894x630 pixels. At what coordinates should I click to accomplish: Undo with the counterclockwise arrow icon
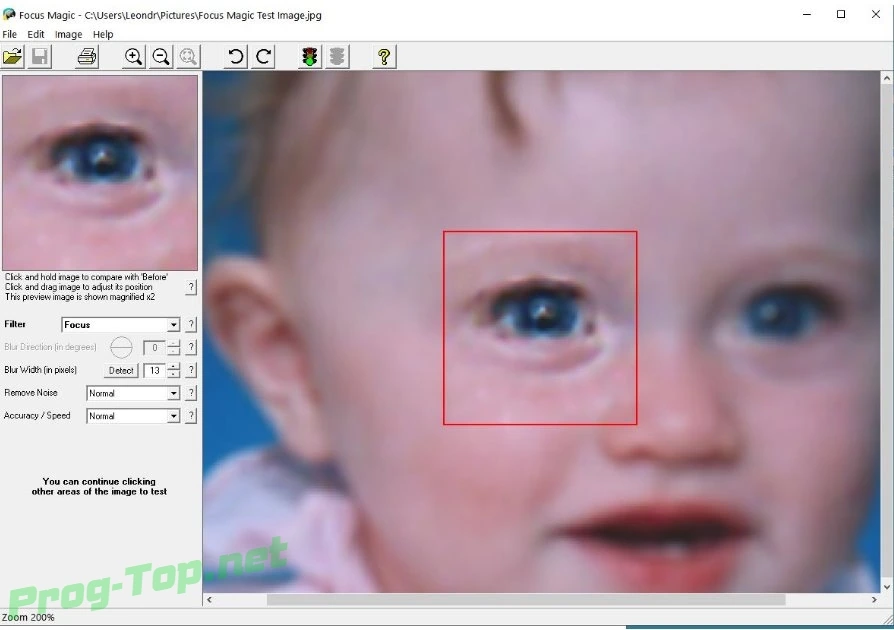click(235, 56)
